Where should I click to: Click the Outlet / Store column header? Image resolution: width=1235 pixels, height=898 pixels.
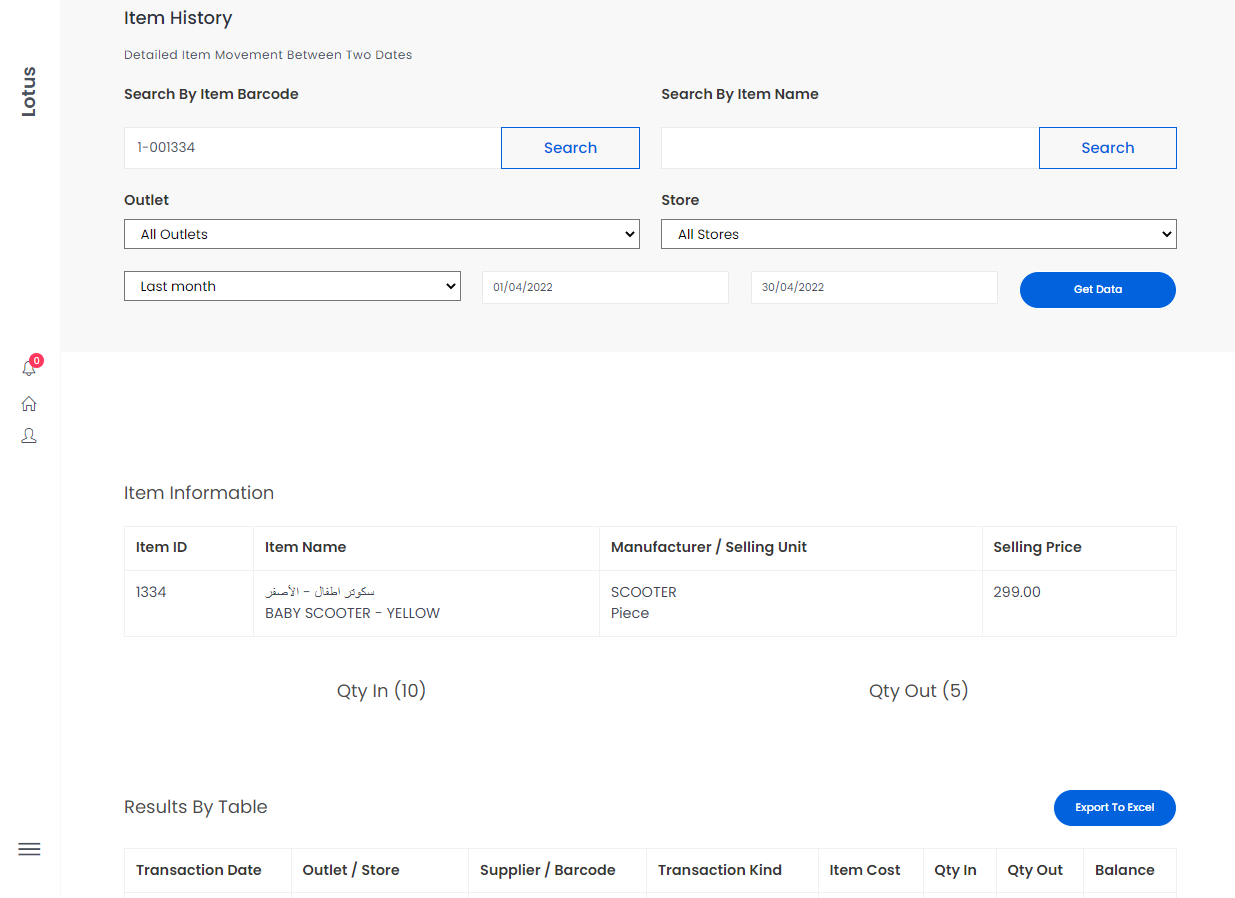coord(351,870)
